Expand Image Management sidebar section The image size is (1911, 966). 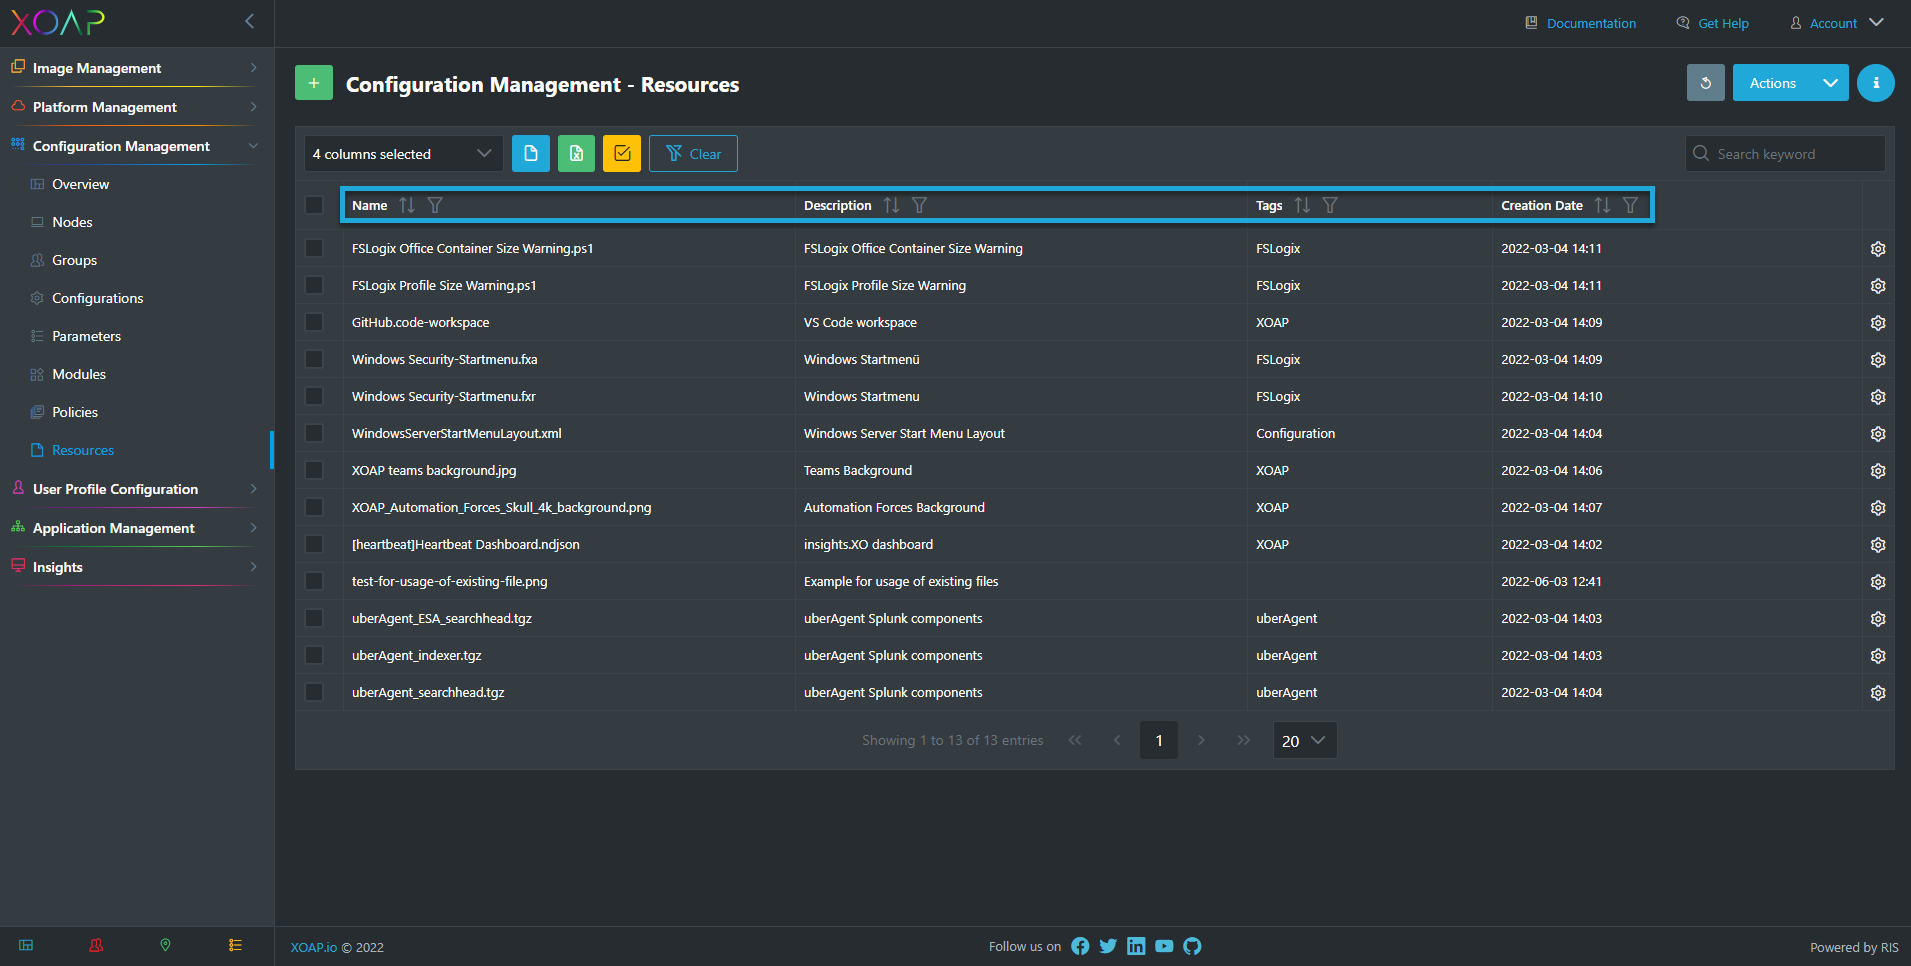point(134,68)
